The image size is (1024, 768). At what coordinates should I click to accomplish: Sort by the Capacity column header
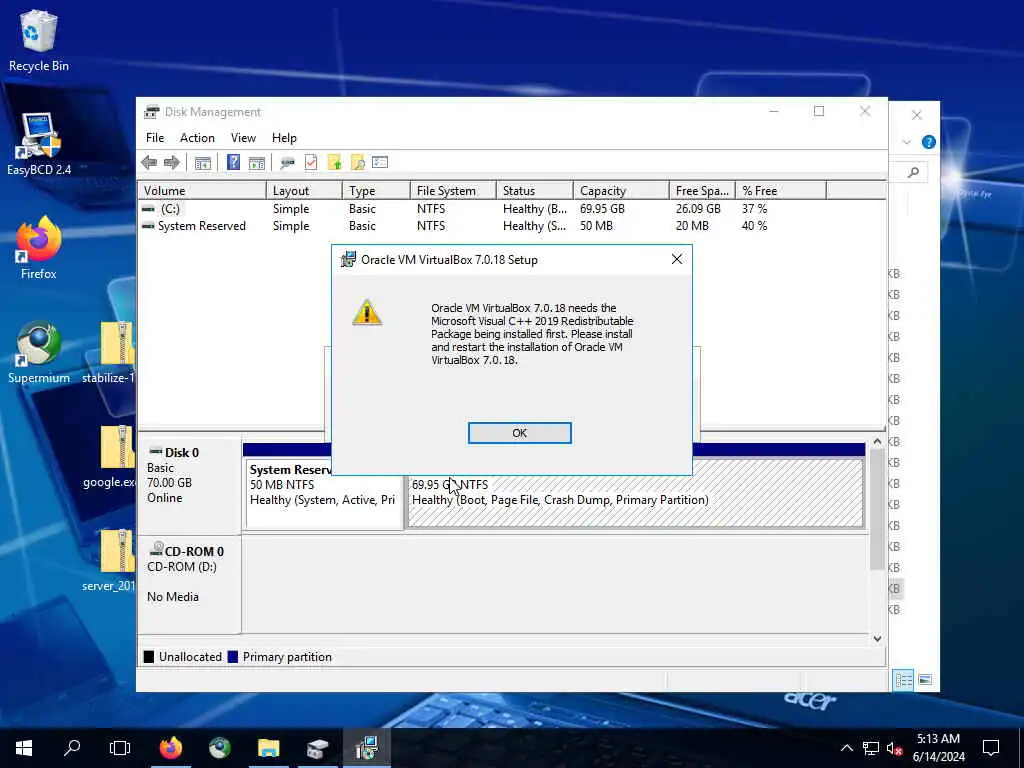pos(621,191)
